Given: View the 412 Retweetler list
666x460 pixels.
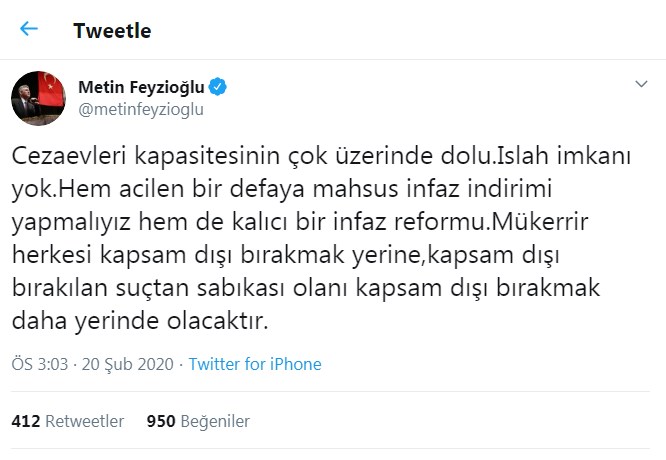Looking at the screenshot, I should click(68, 421).
